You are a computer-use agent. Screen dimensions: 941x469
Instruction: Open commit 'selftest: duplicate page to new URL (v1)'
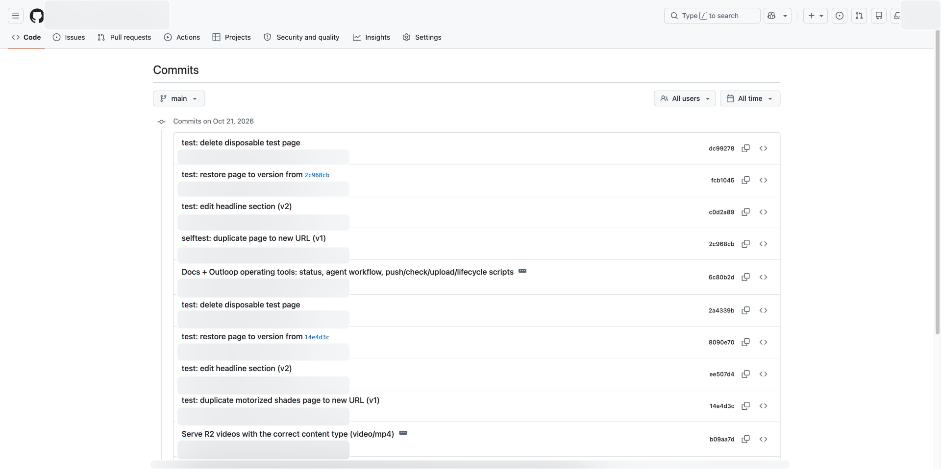(x=253, y=238)
